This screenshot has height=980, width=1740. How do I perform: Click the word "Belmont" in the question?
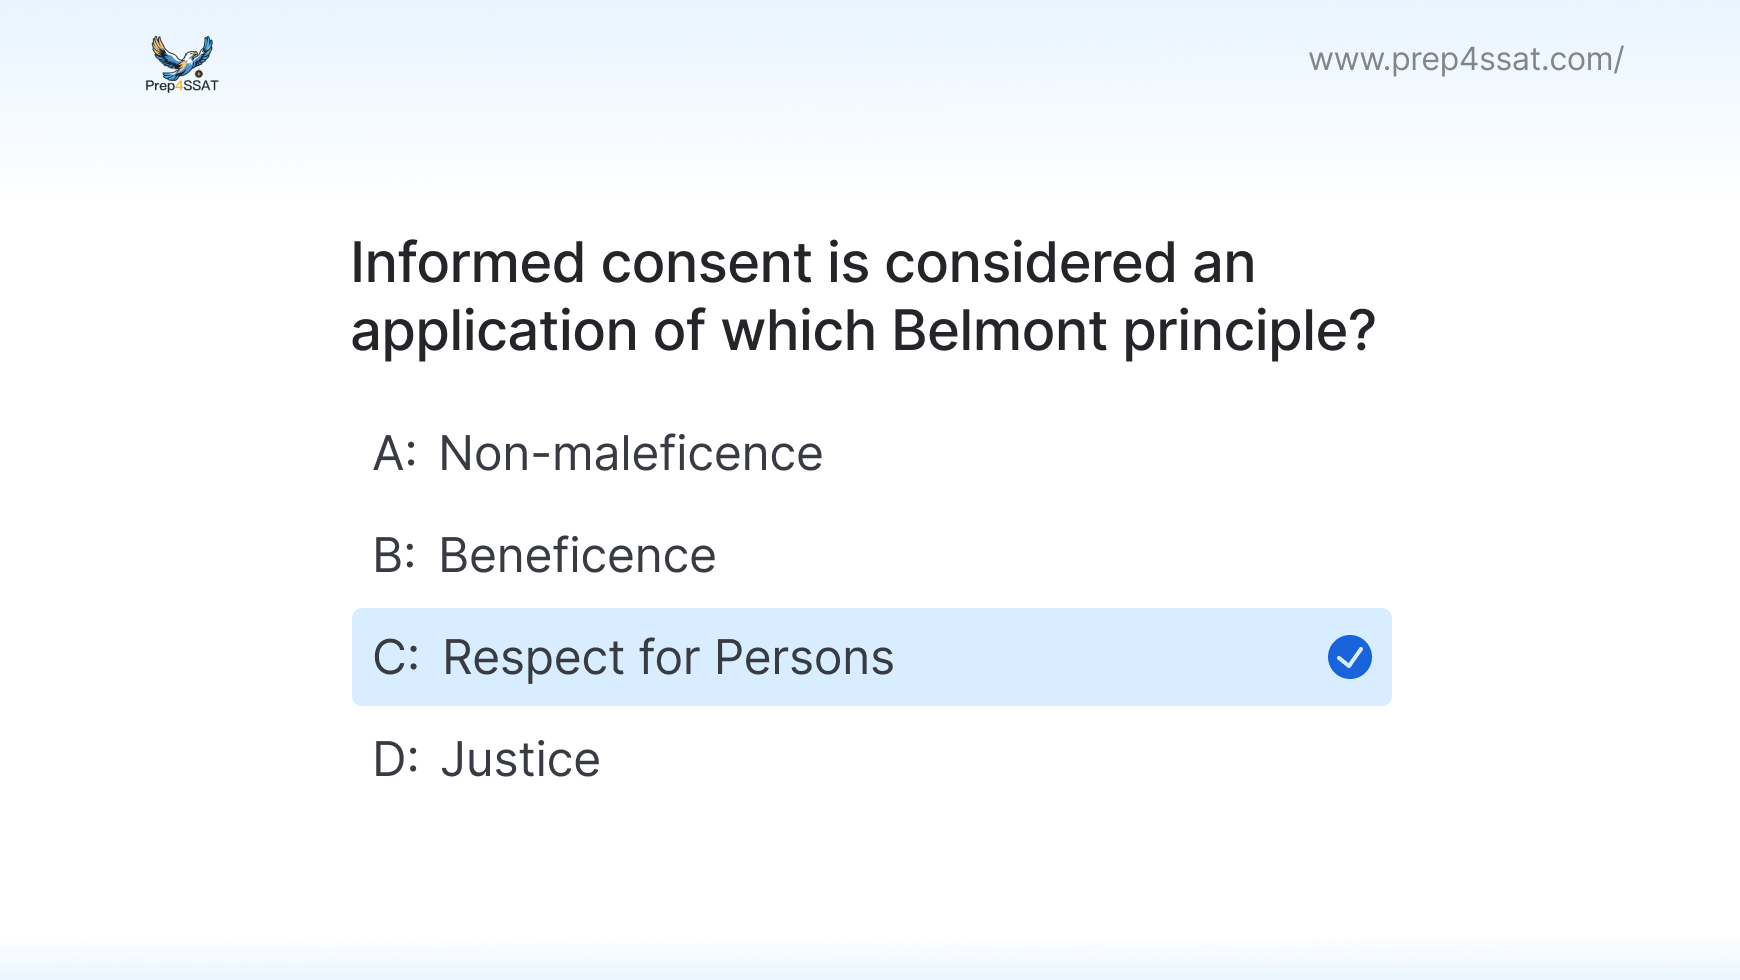click(x=999, y=331)
